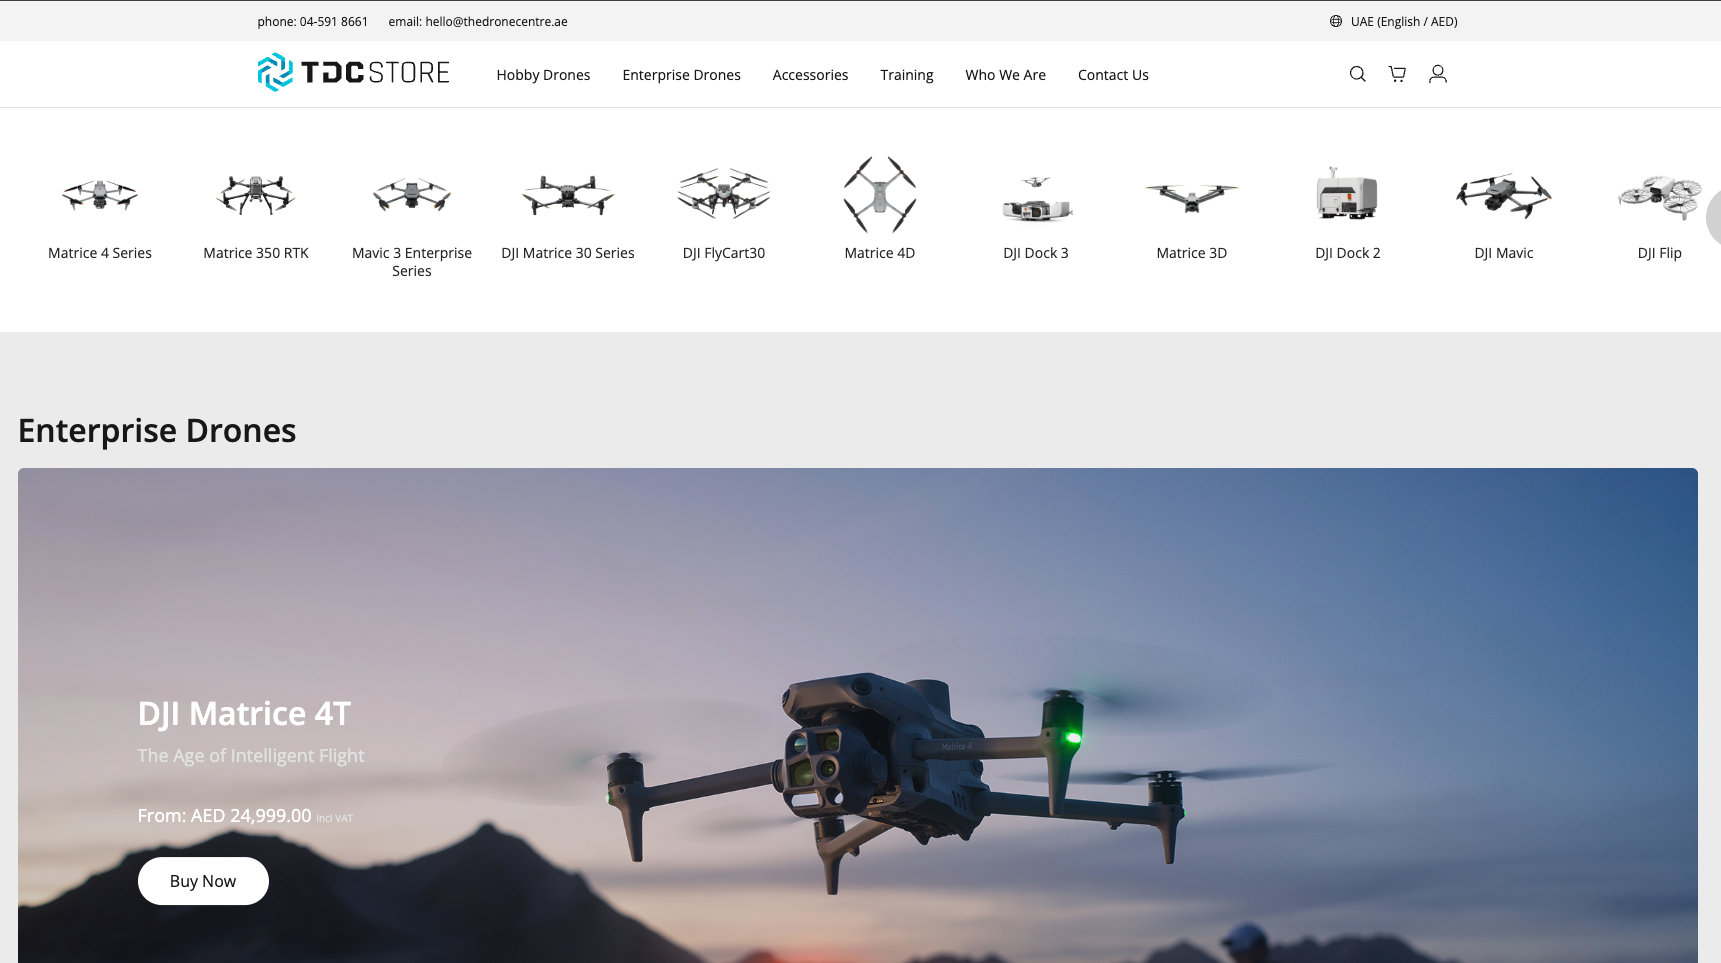Screen dimensions: 1721x963
Task: Open the DJI Matrice 30 Series label
Action: coord(568,253)
